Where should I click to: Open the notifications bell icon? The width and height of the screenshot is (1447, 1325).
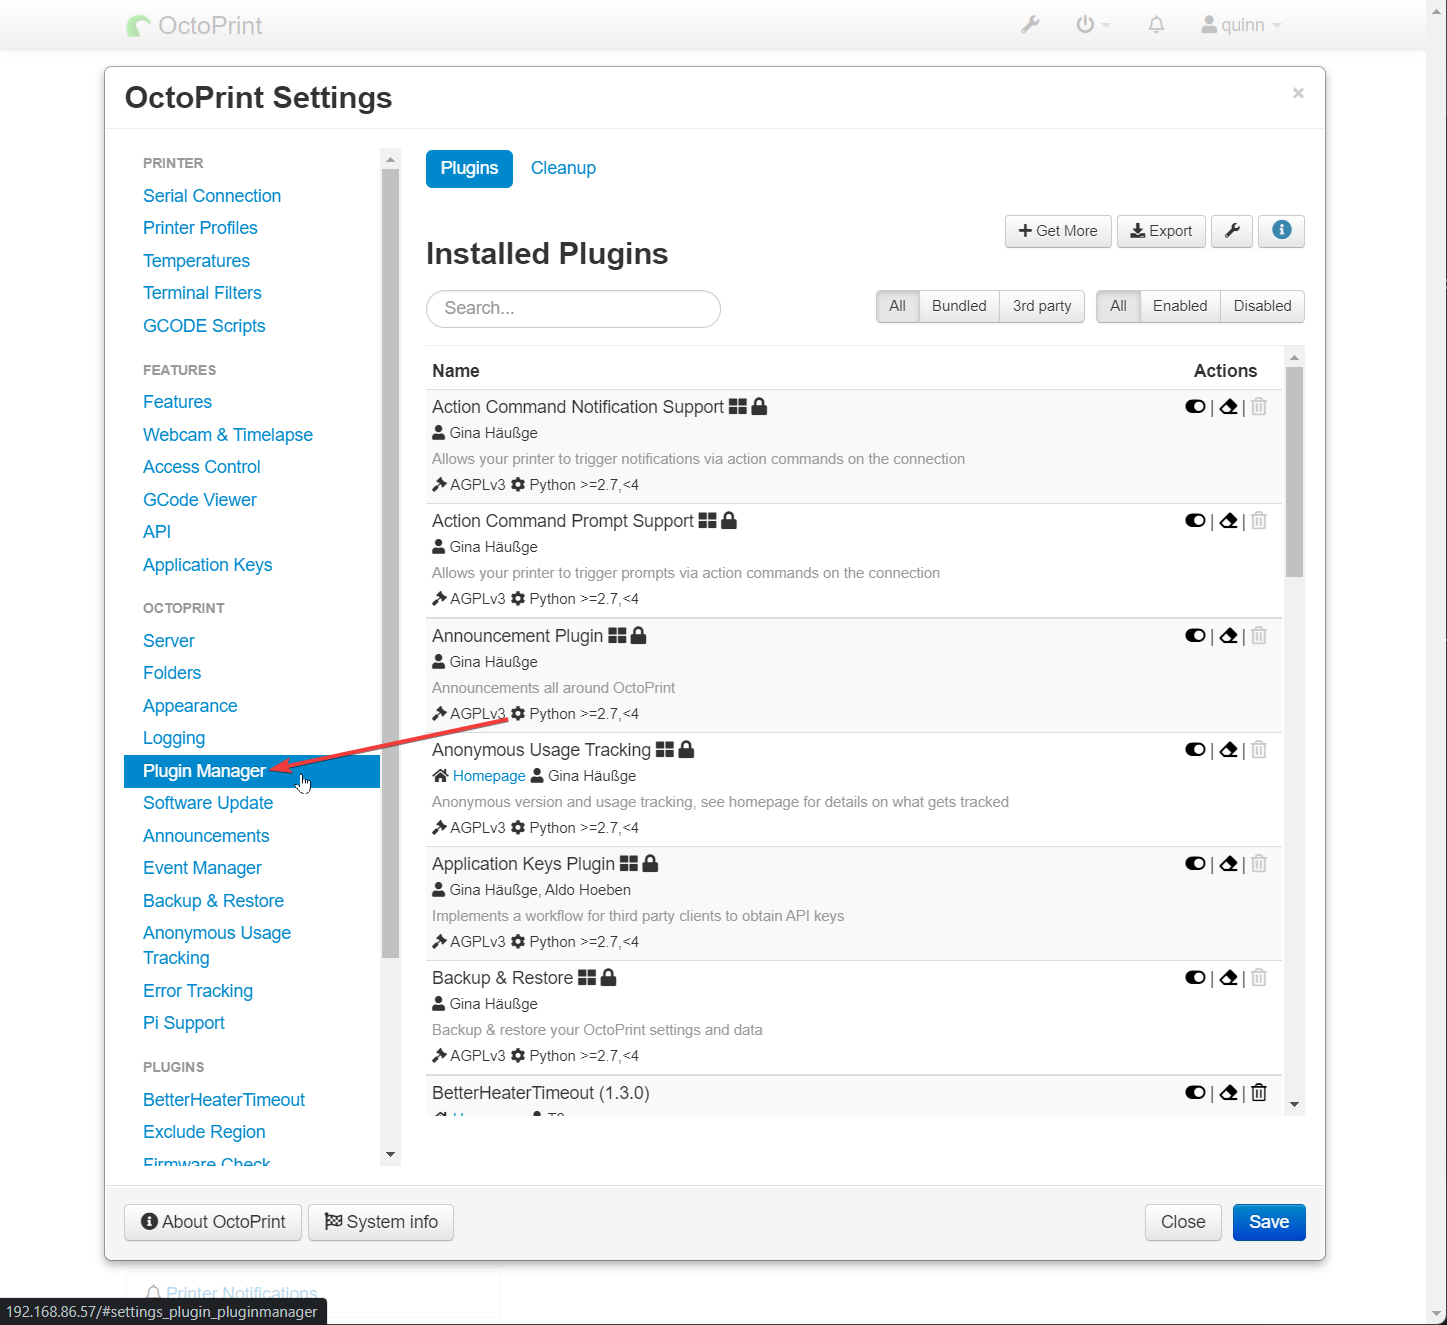(x=1156, y=24)
